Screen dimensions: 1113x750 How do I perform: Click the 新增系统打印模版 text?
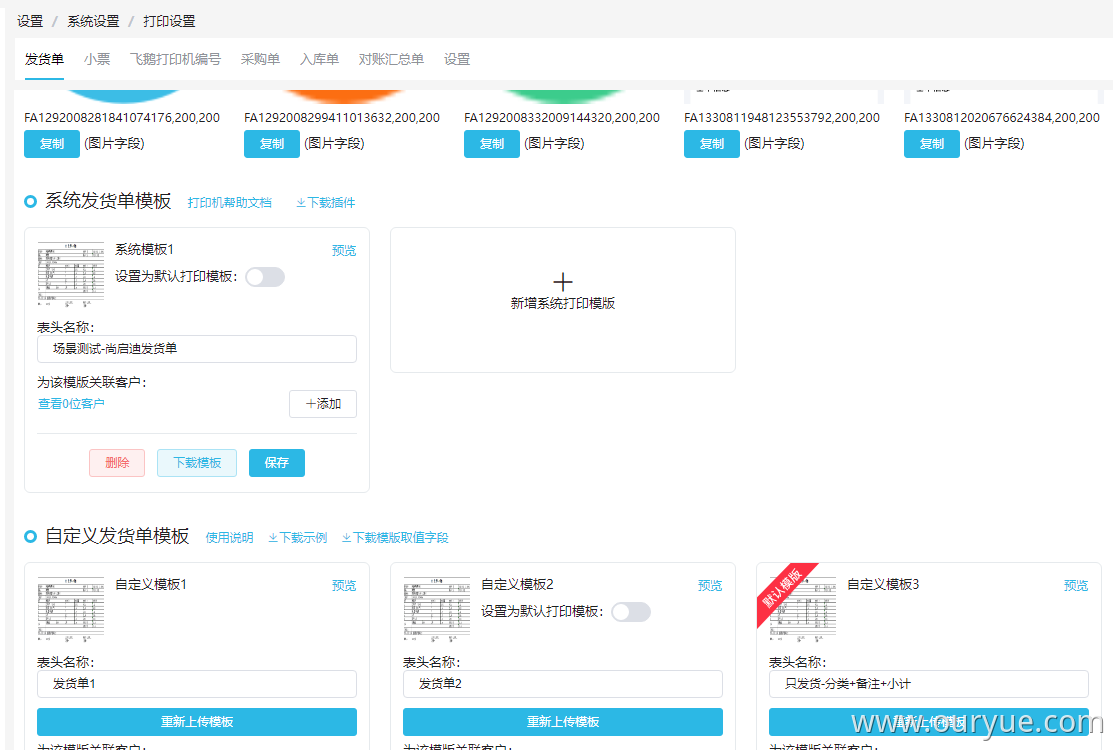[563, 304]
